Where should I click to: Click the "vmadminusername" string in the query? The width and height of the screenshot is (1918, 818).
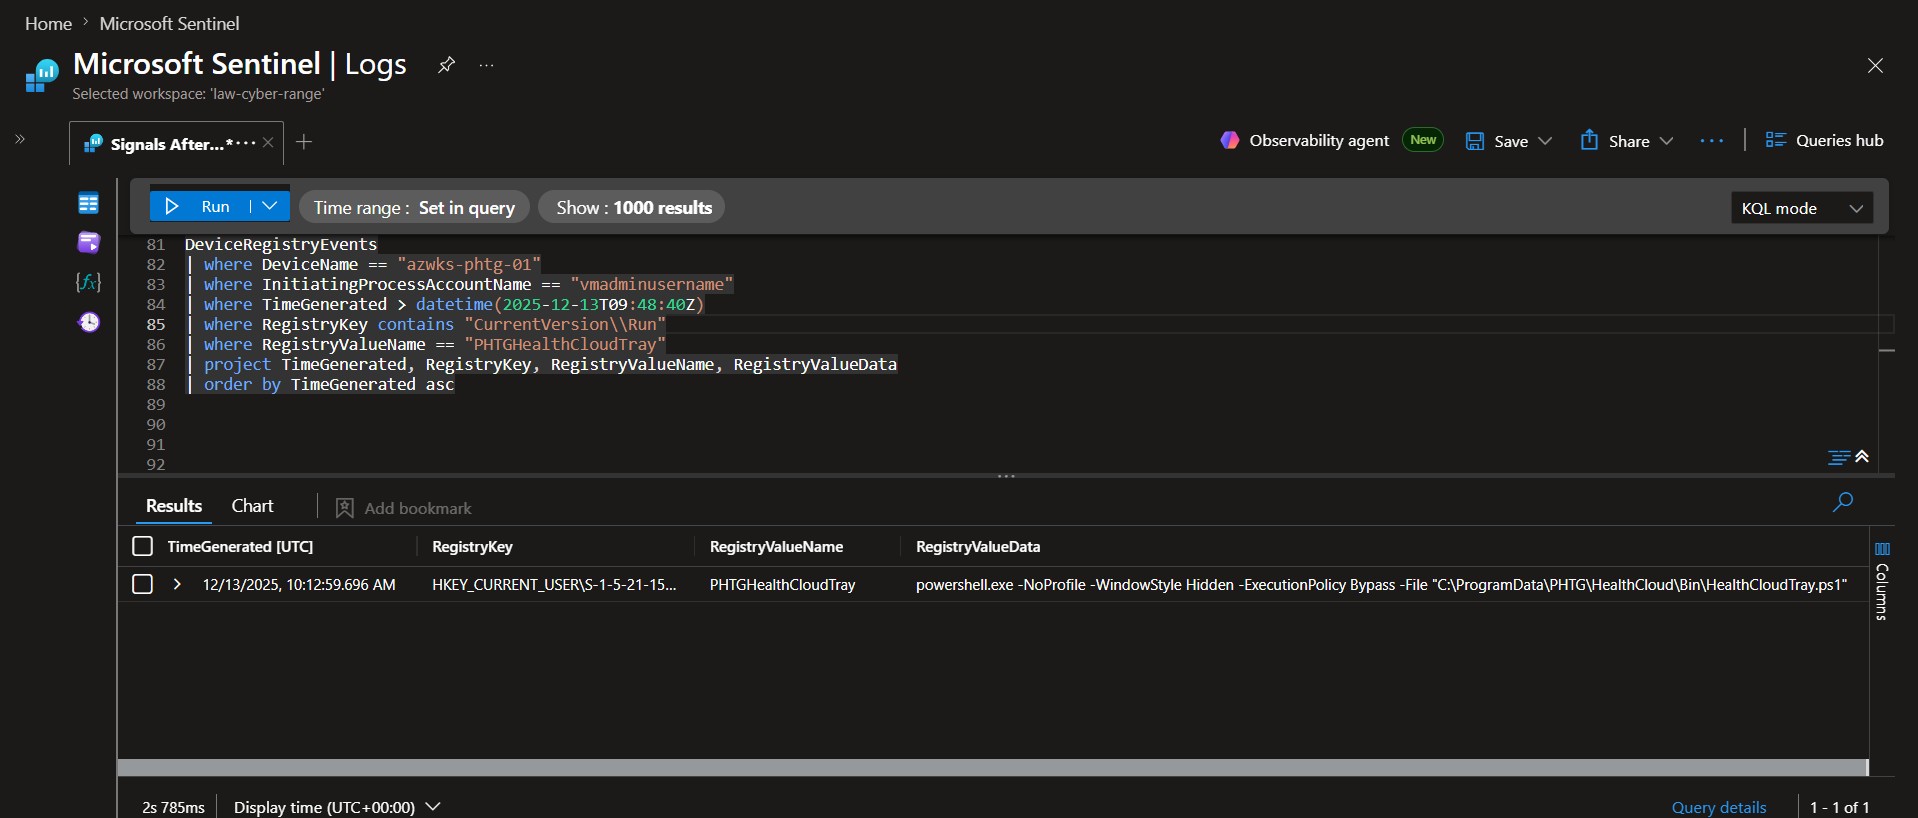coord(652,284)
